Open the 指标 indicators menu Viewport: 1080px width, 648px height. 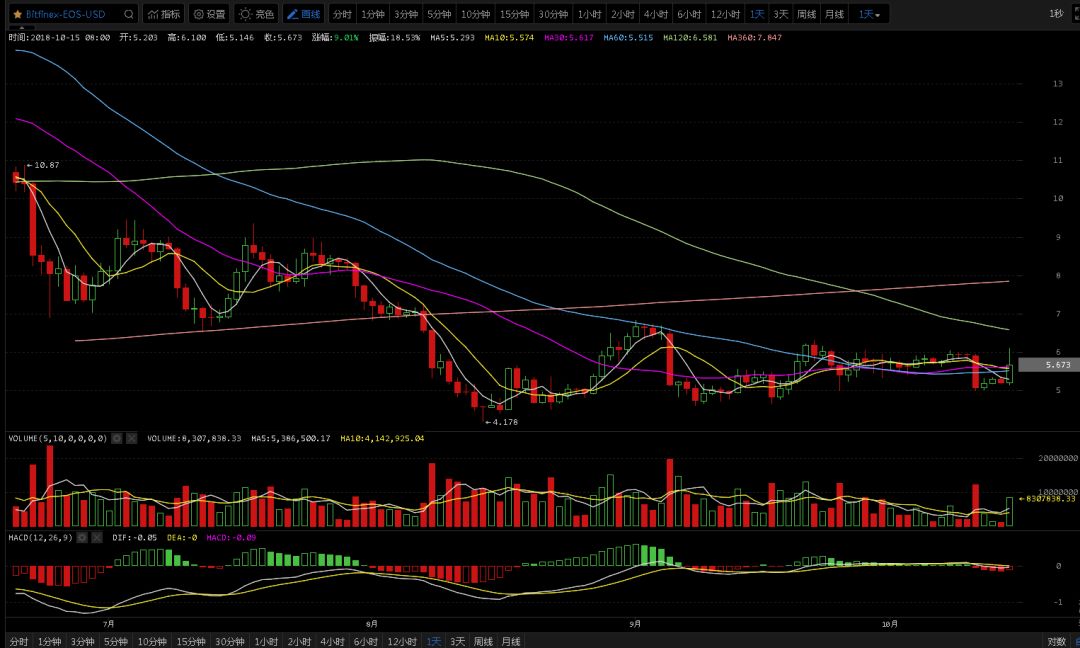[x=164, y=14]
